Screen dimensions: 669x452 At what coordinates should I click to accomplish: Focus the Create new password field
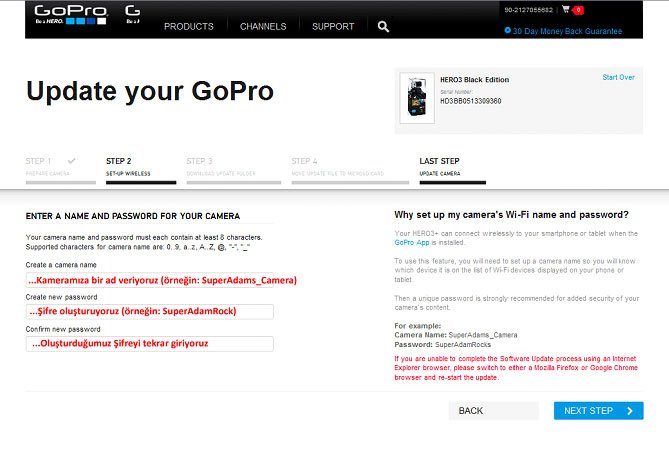point(149,312)
